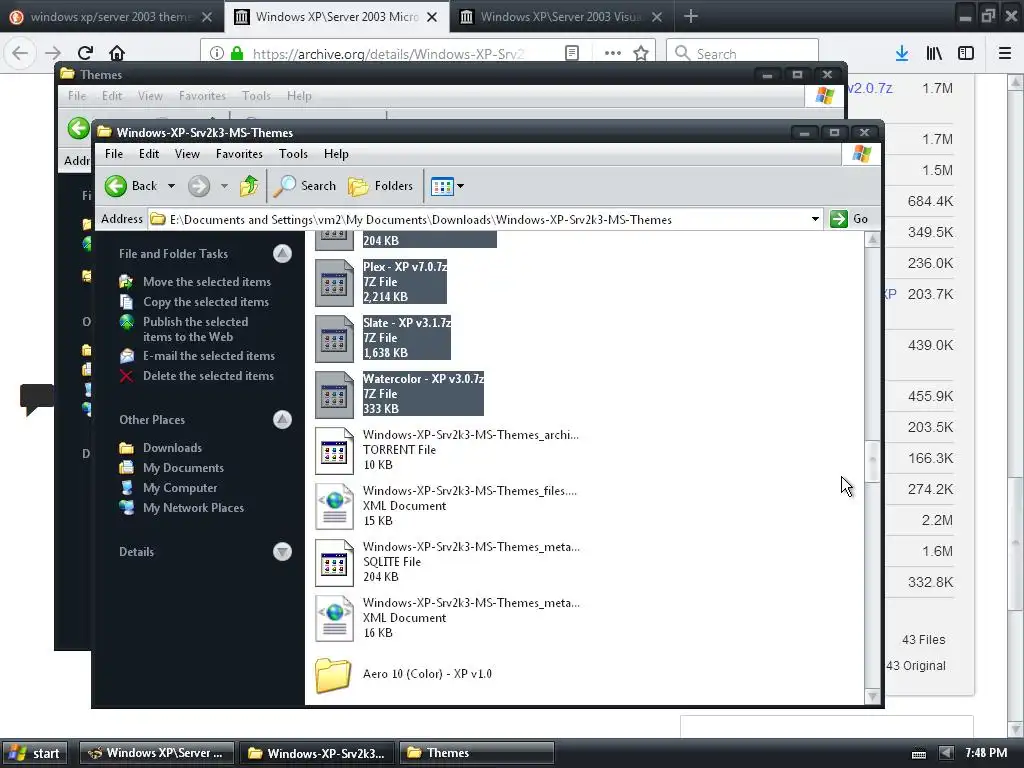Open Downloads under Other Places
Screen dimensions: 1024x768
click(x=172, y=448)
